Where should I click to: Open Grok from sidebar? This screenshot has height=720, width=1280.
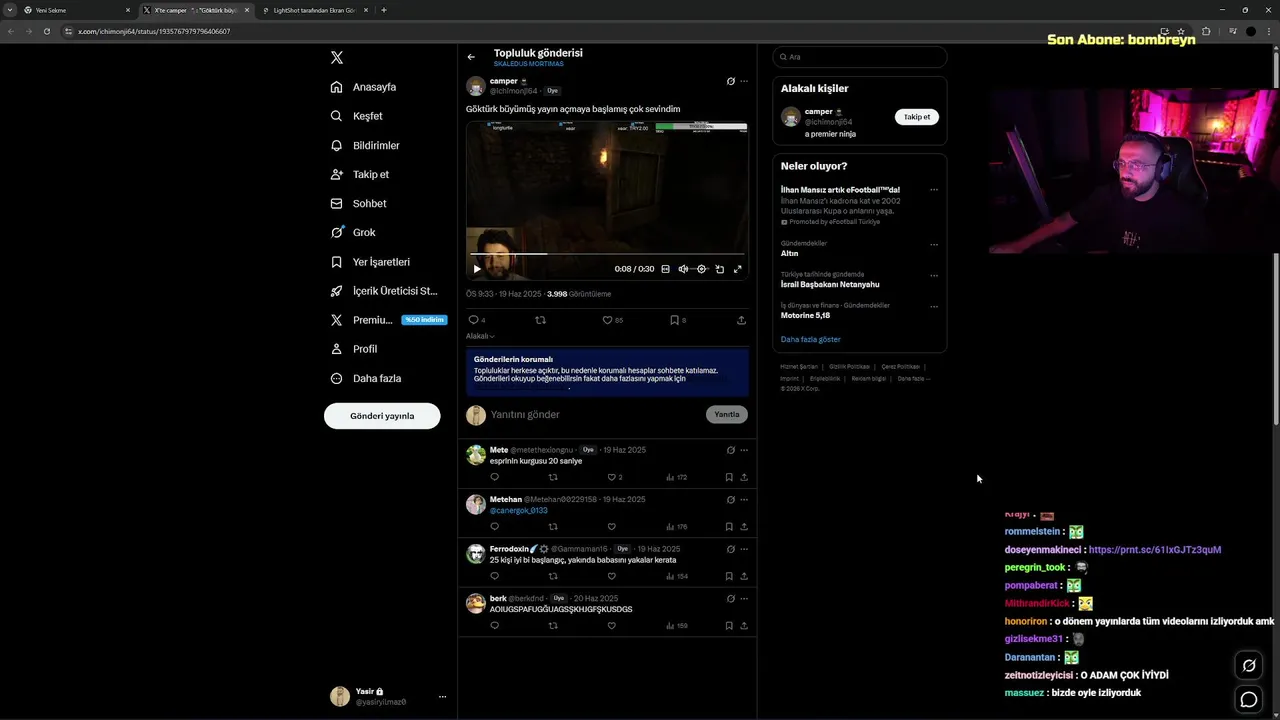[x=353, y=232]
